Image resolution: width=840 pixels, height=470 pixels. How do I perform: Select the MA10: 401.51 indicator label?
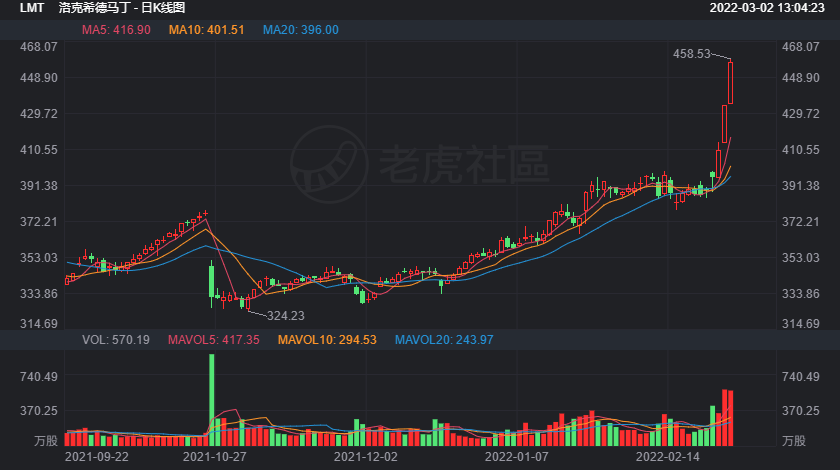click(207, 30)
